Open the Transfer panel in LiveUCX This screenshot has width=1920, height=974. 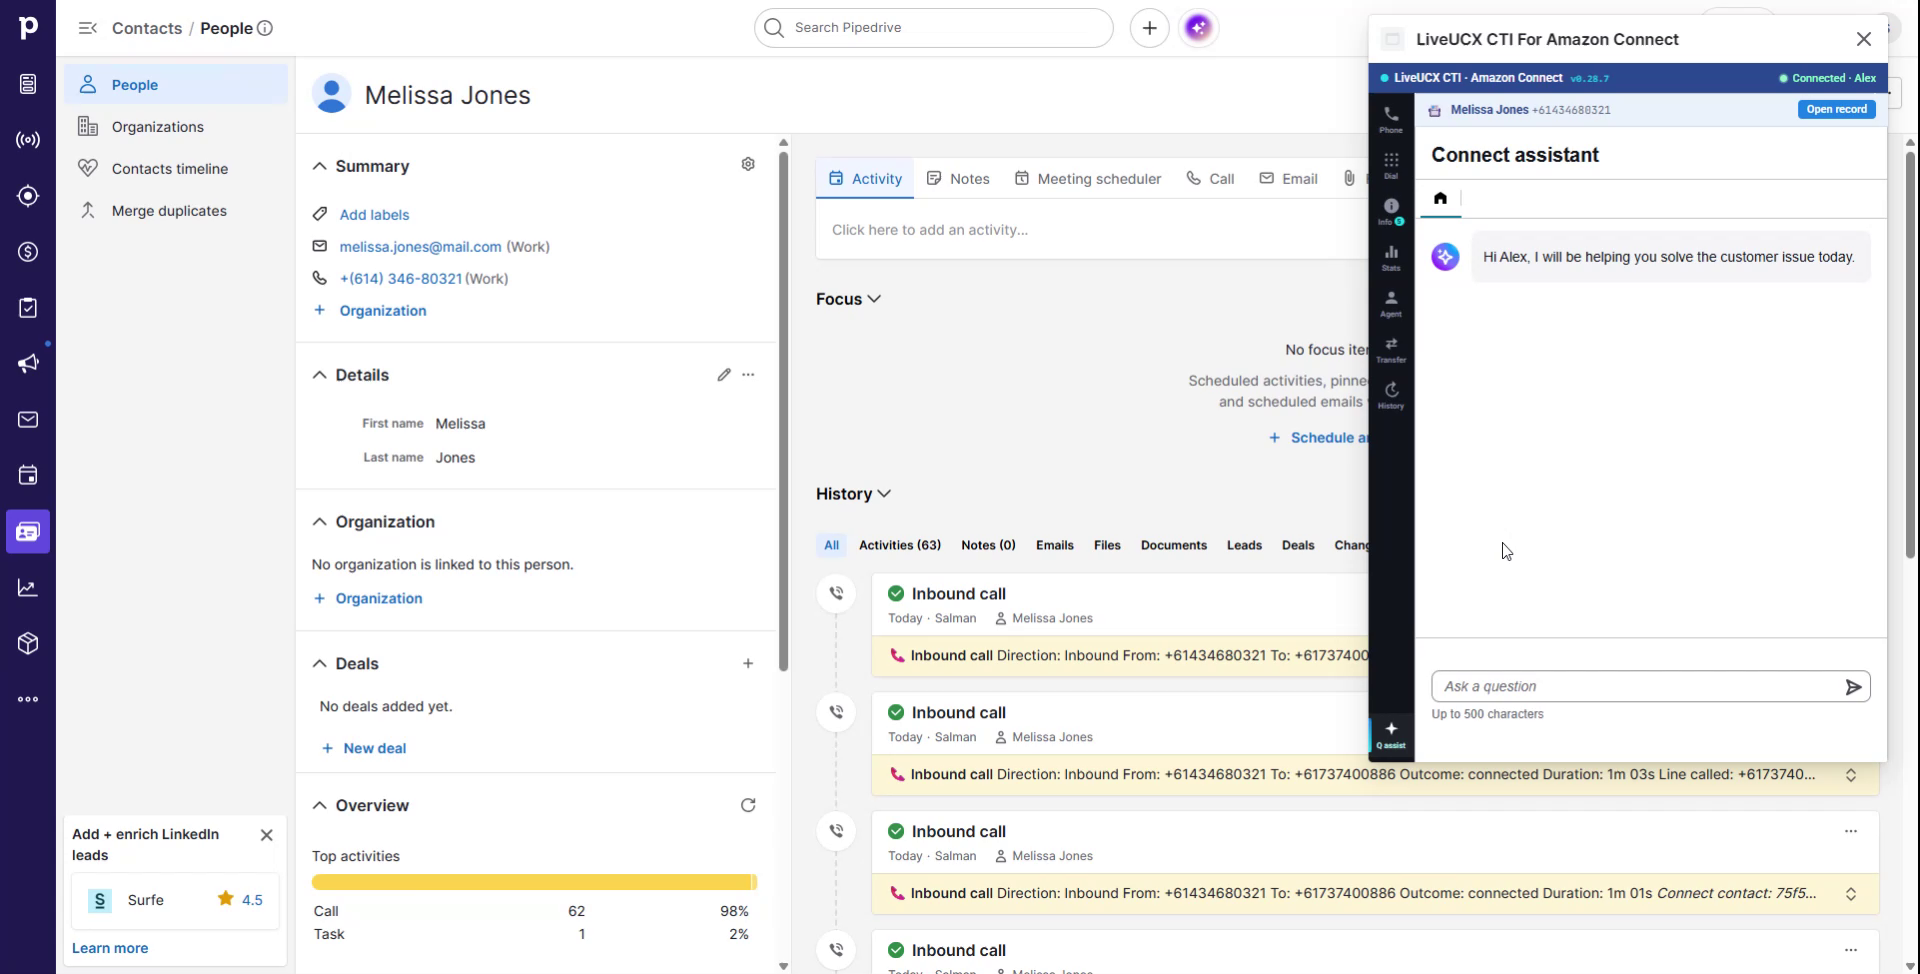tap(1391, 349)
